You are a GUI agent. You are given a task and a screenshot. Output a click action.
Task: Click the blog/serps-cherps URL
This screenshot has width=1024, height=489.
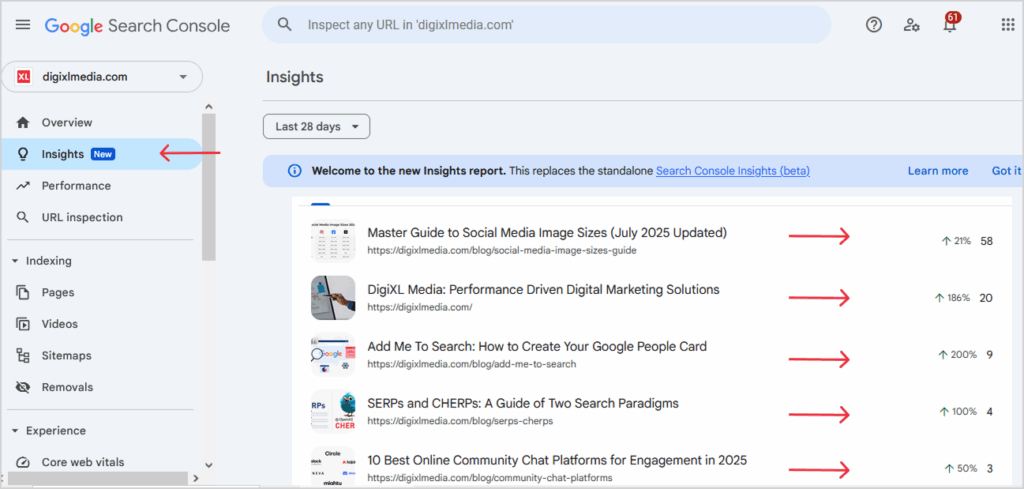460,421
